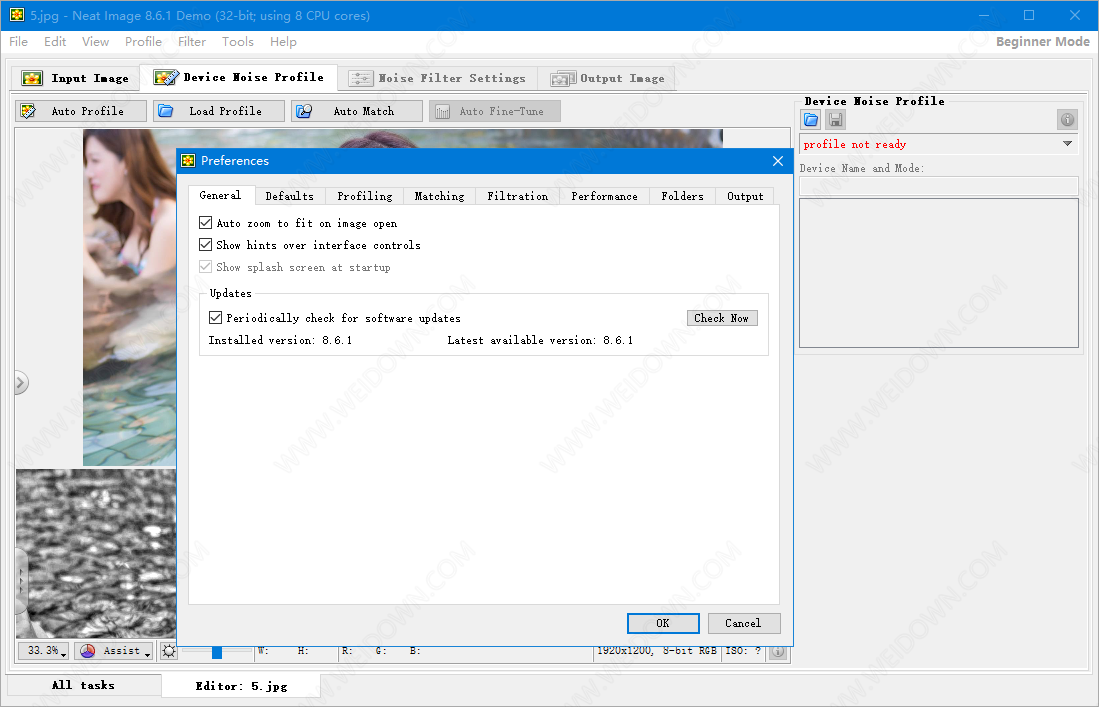Screen dimensions: 1099x707
Task: Click the Load Profile button
Action: (219, 111)
